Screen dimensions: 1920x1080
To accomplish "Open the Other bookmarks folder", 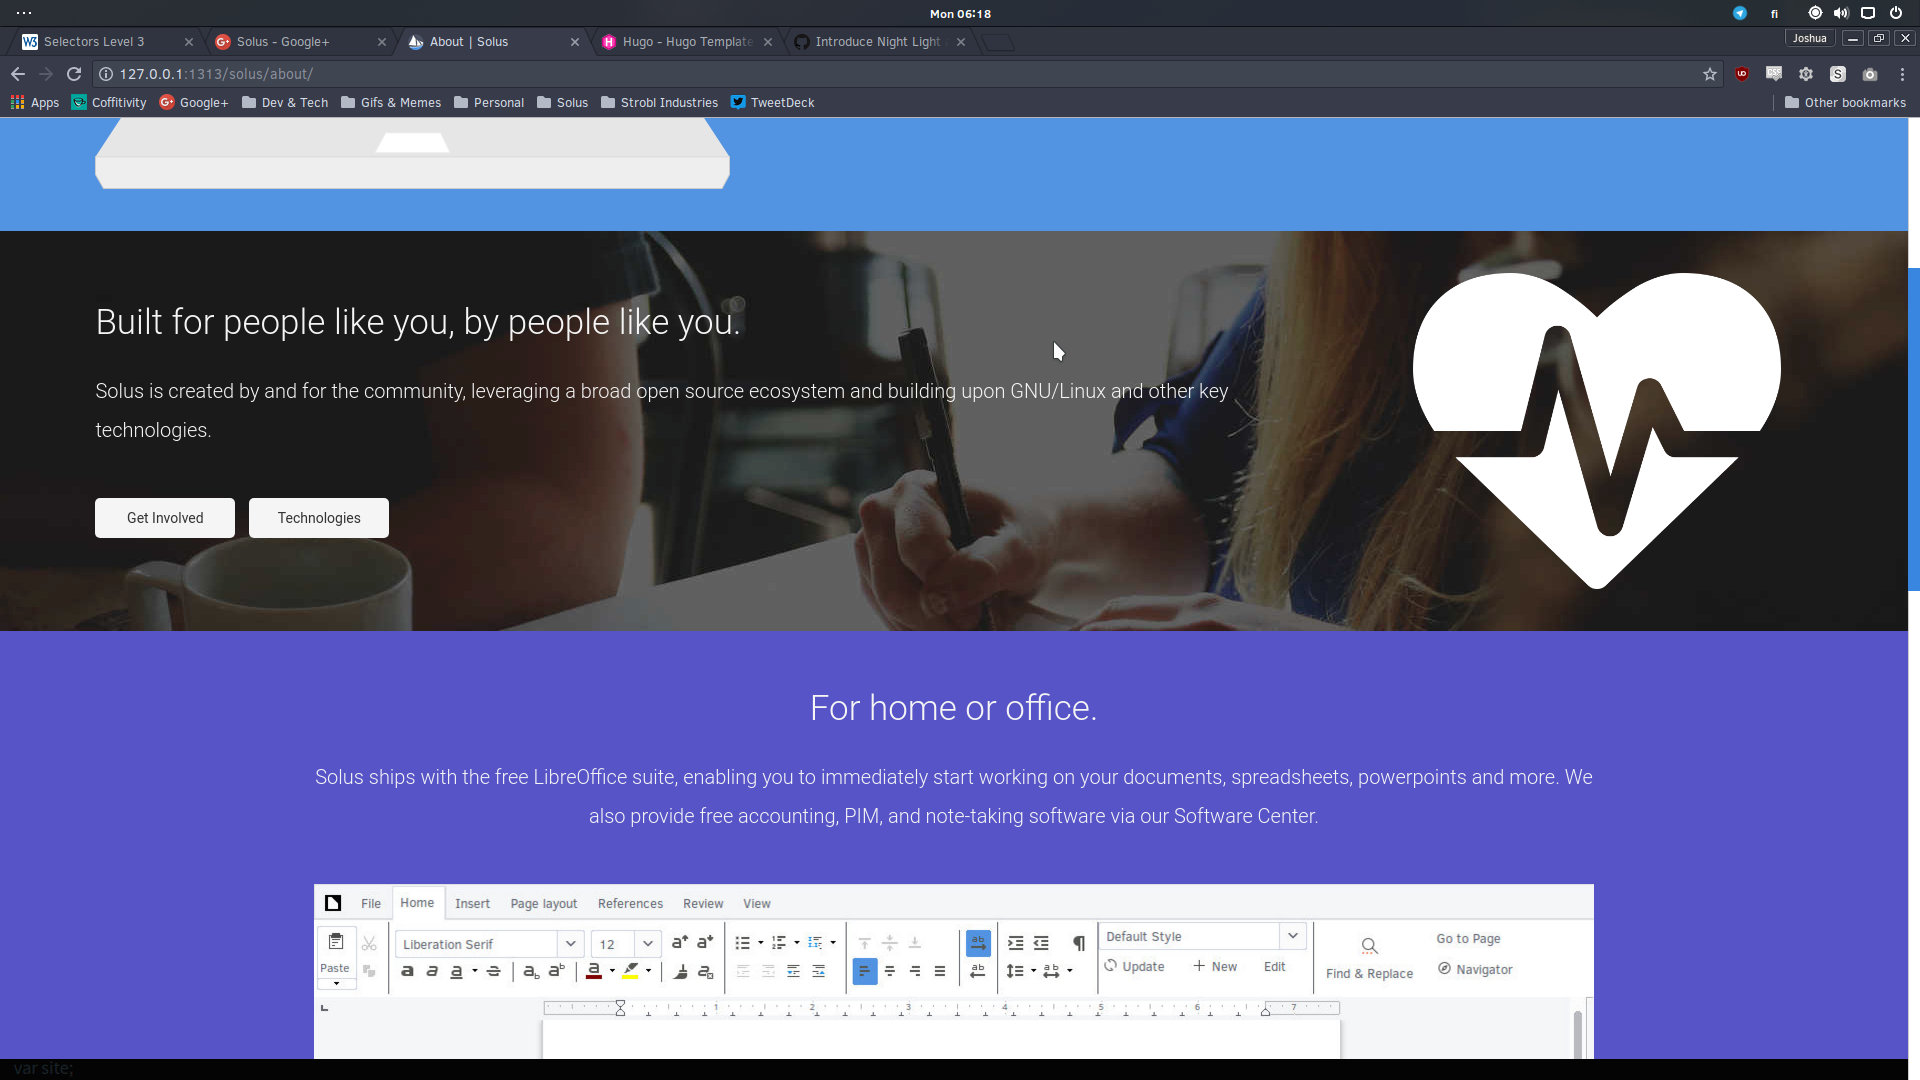I will coord(1845,102).
